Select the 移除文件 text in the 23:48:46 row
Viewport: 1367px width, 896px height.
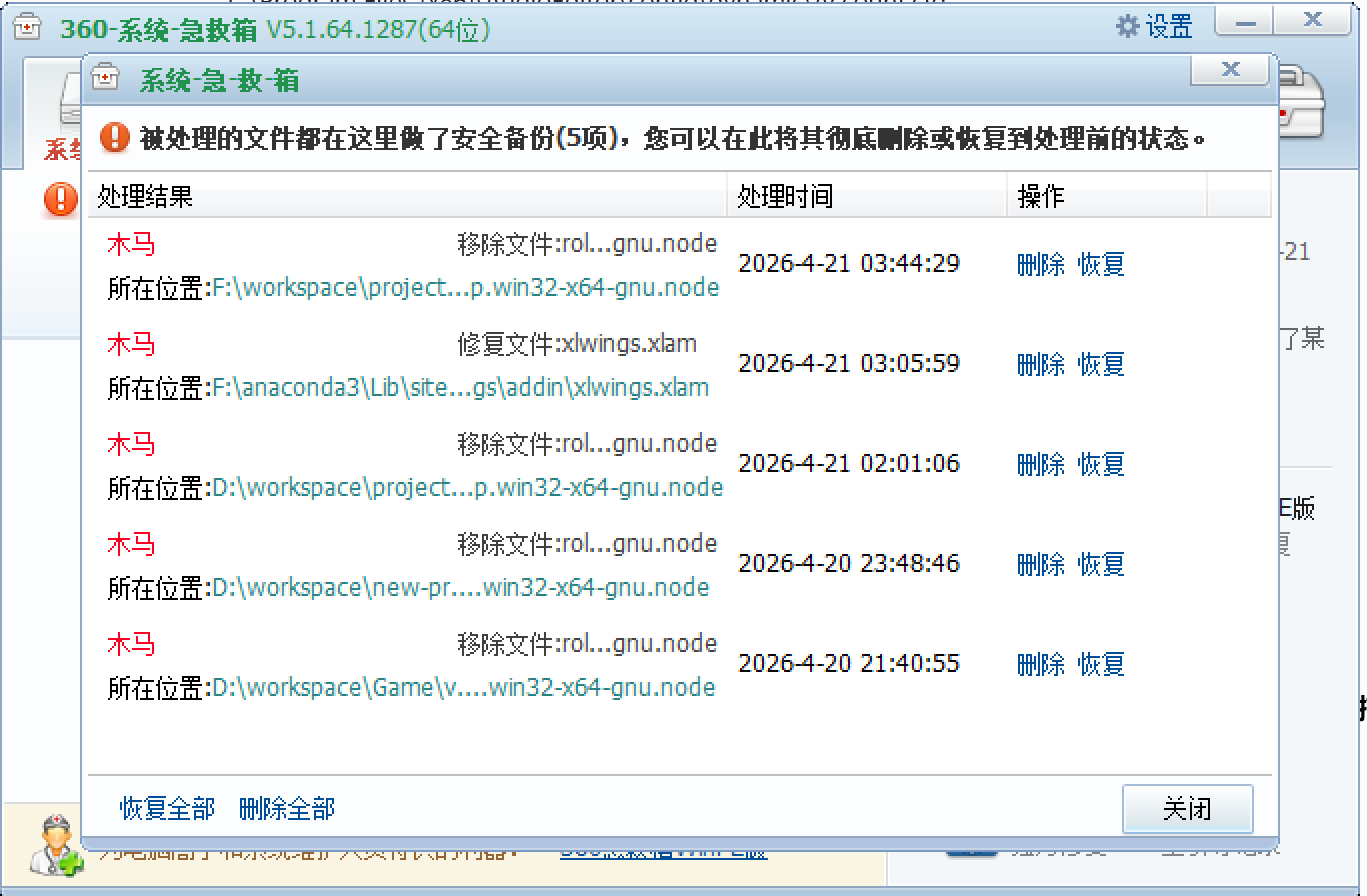tap(587, 544)
